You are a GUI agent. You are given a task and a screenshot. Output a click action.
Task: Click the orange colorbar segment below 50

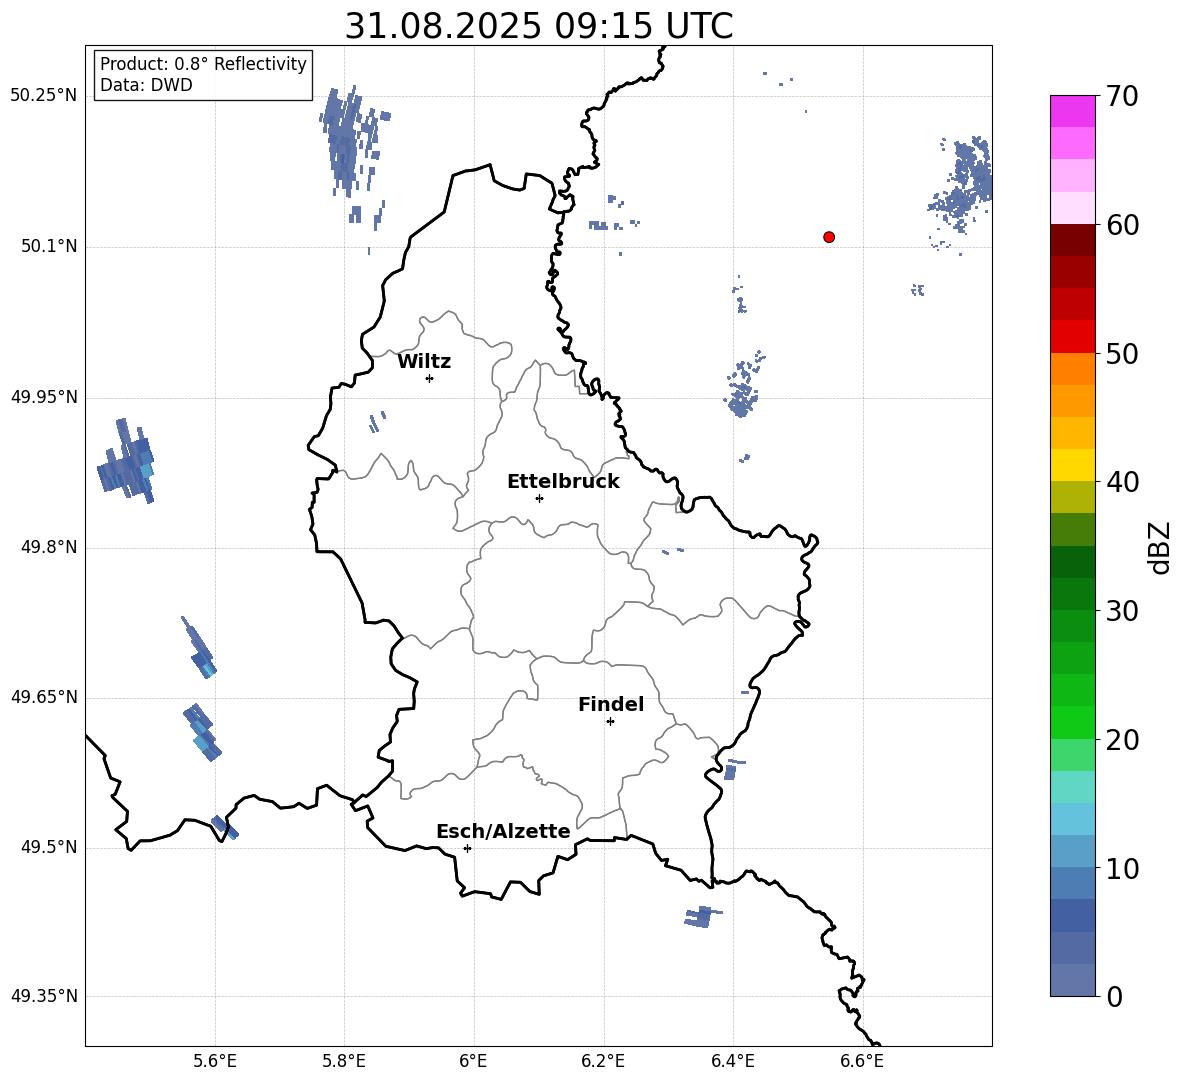coord(1072,368)
